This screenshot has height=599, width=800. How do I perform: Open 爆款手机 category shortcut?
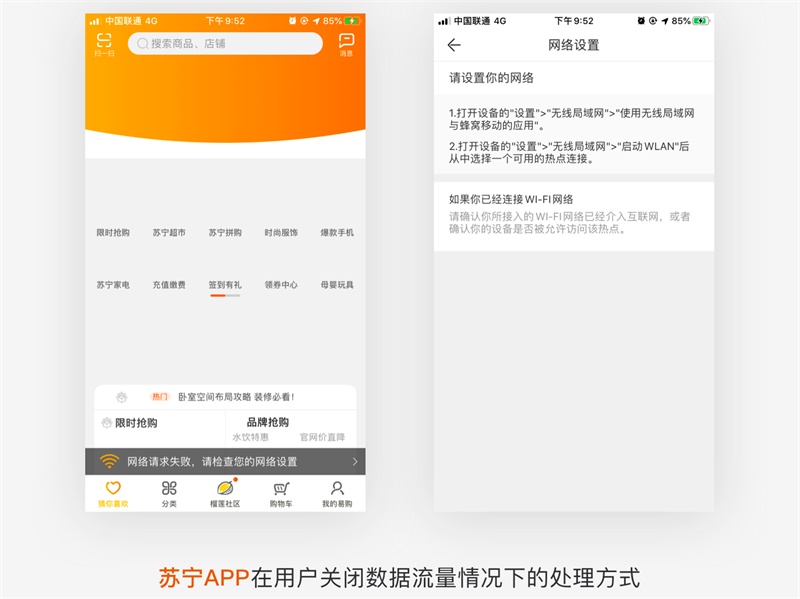point(337,233)
